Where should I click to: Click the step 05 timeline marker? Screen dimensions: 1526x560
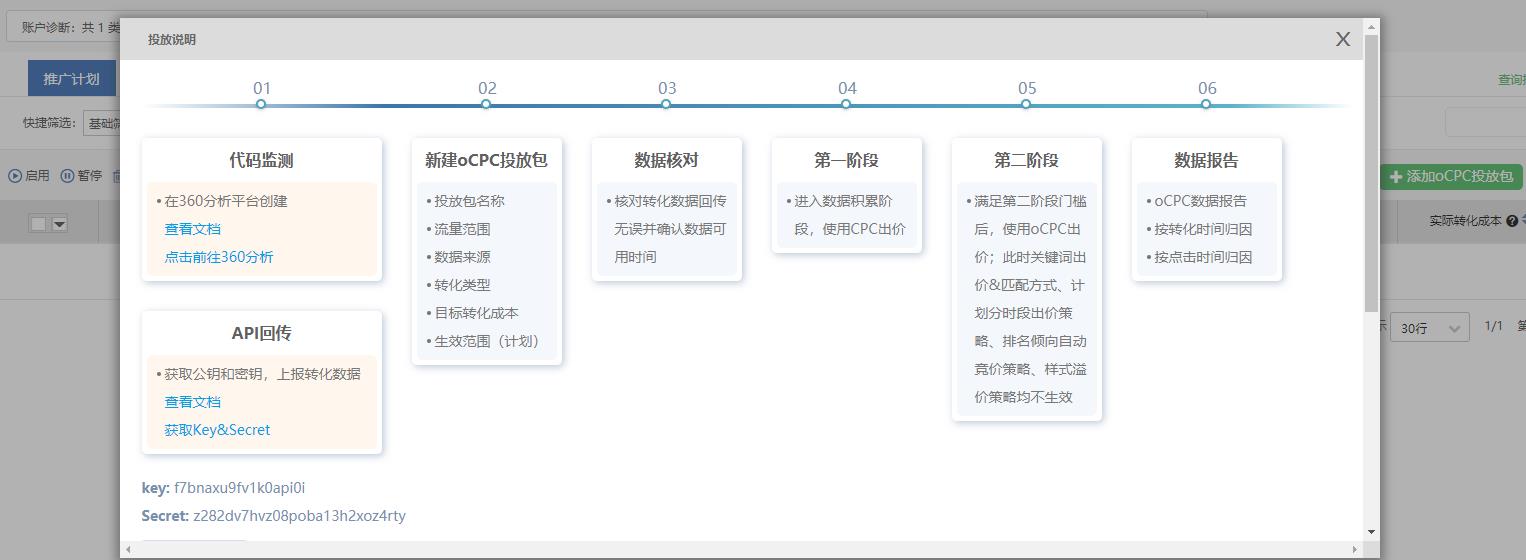(x=1026, y=103)
